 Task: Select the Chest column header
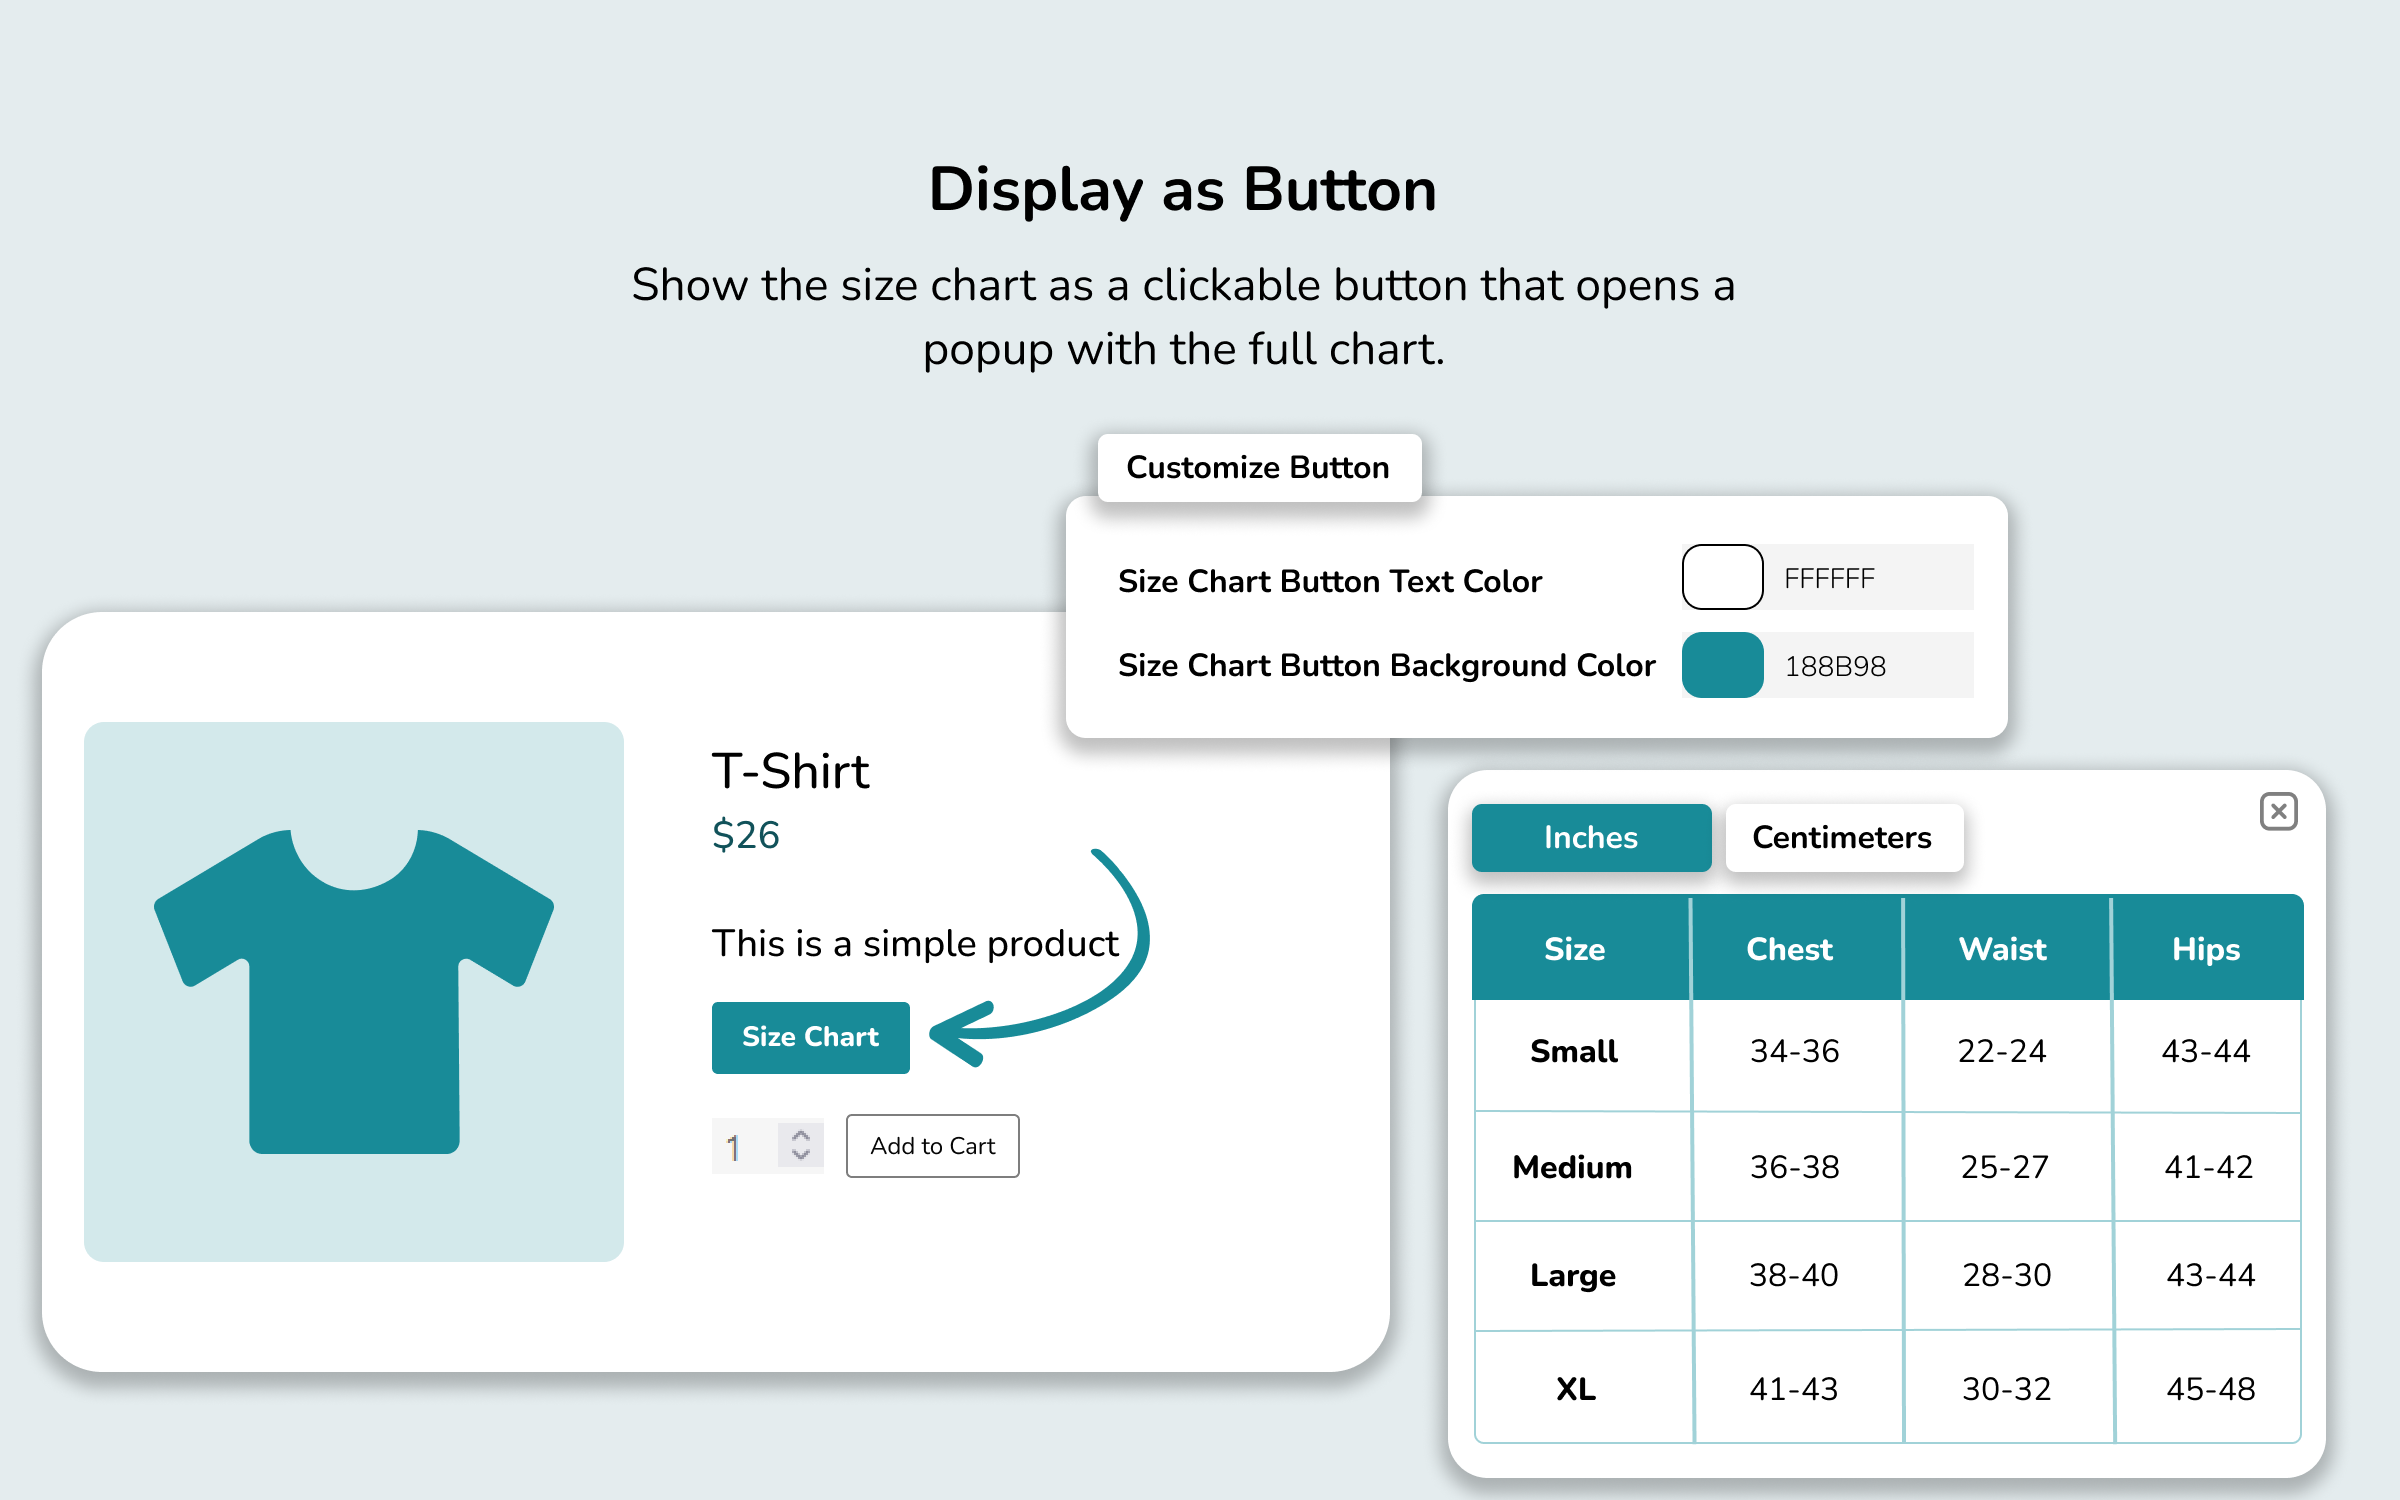coord(1789,948)
